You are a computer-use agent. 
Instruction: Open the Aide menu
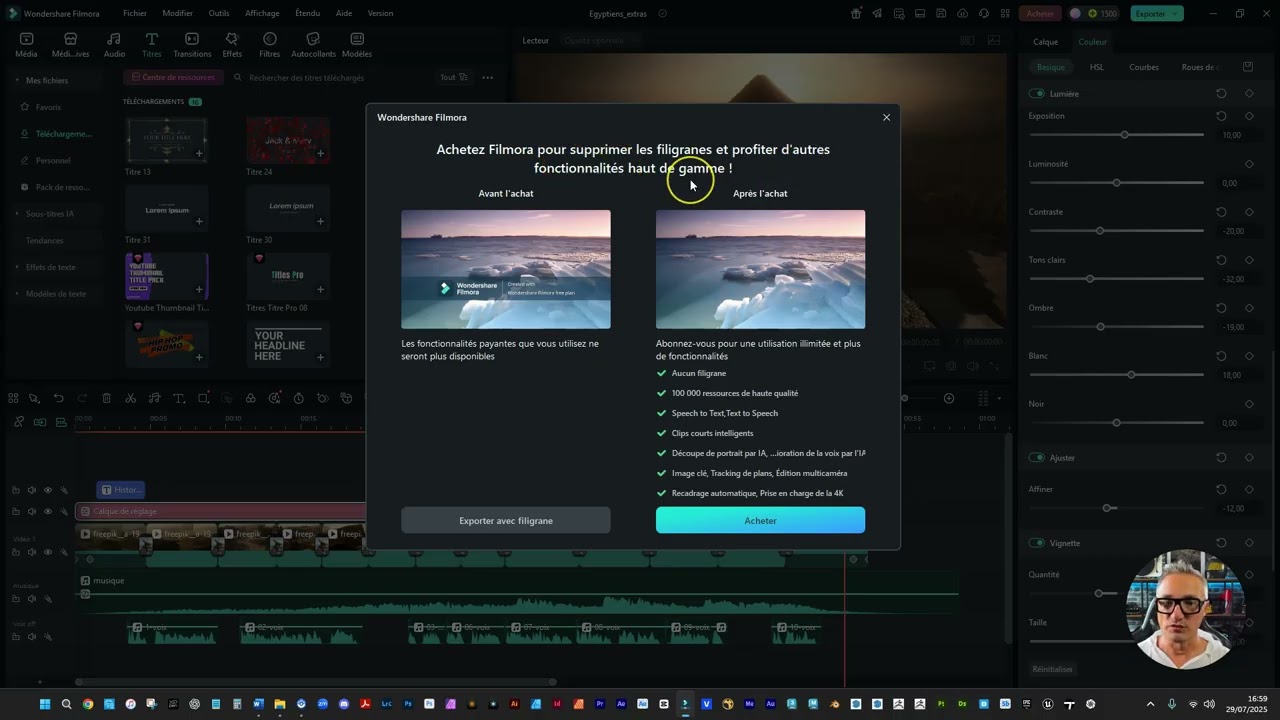[x=344, y=13]
